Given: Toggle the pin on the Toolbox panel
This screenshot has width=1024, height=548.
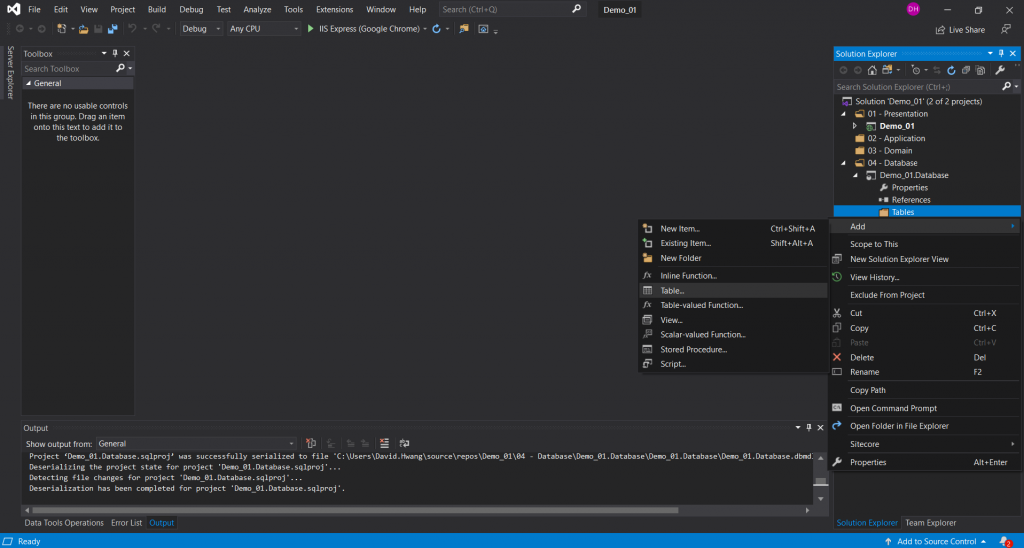Looking at the screenshot, I should [115, 53].
